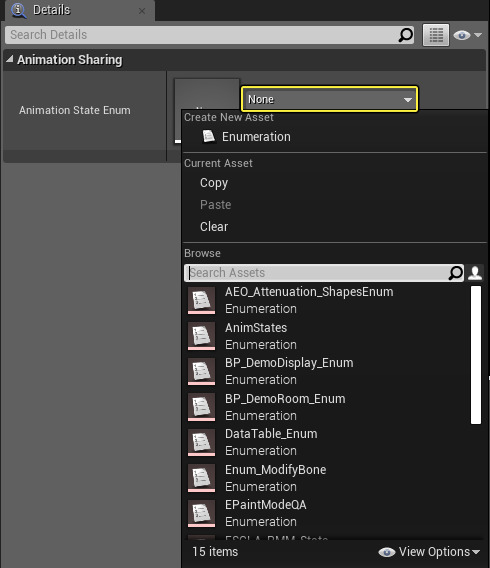Select the EPaintModeQA asset
This screenshot has width=490, height=568.
click(327, 513)
